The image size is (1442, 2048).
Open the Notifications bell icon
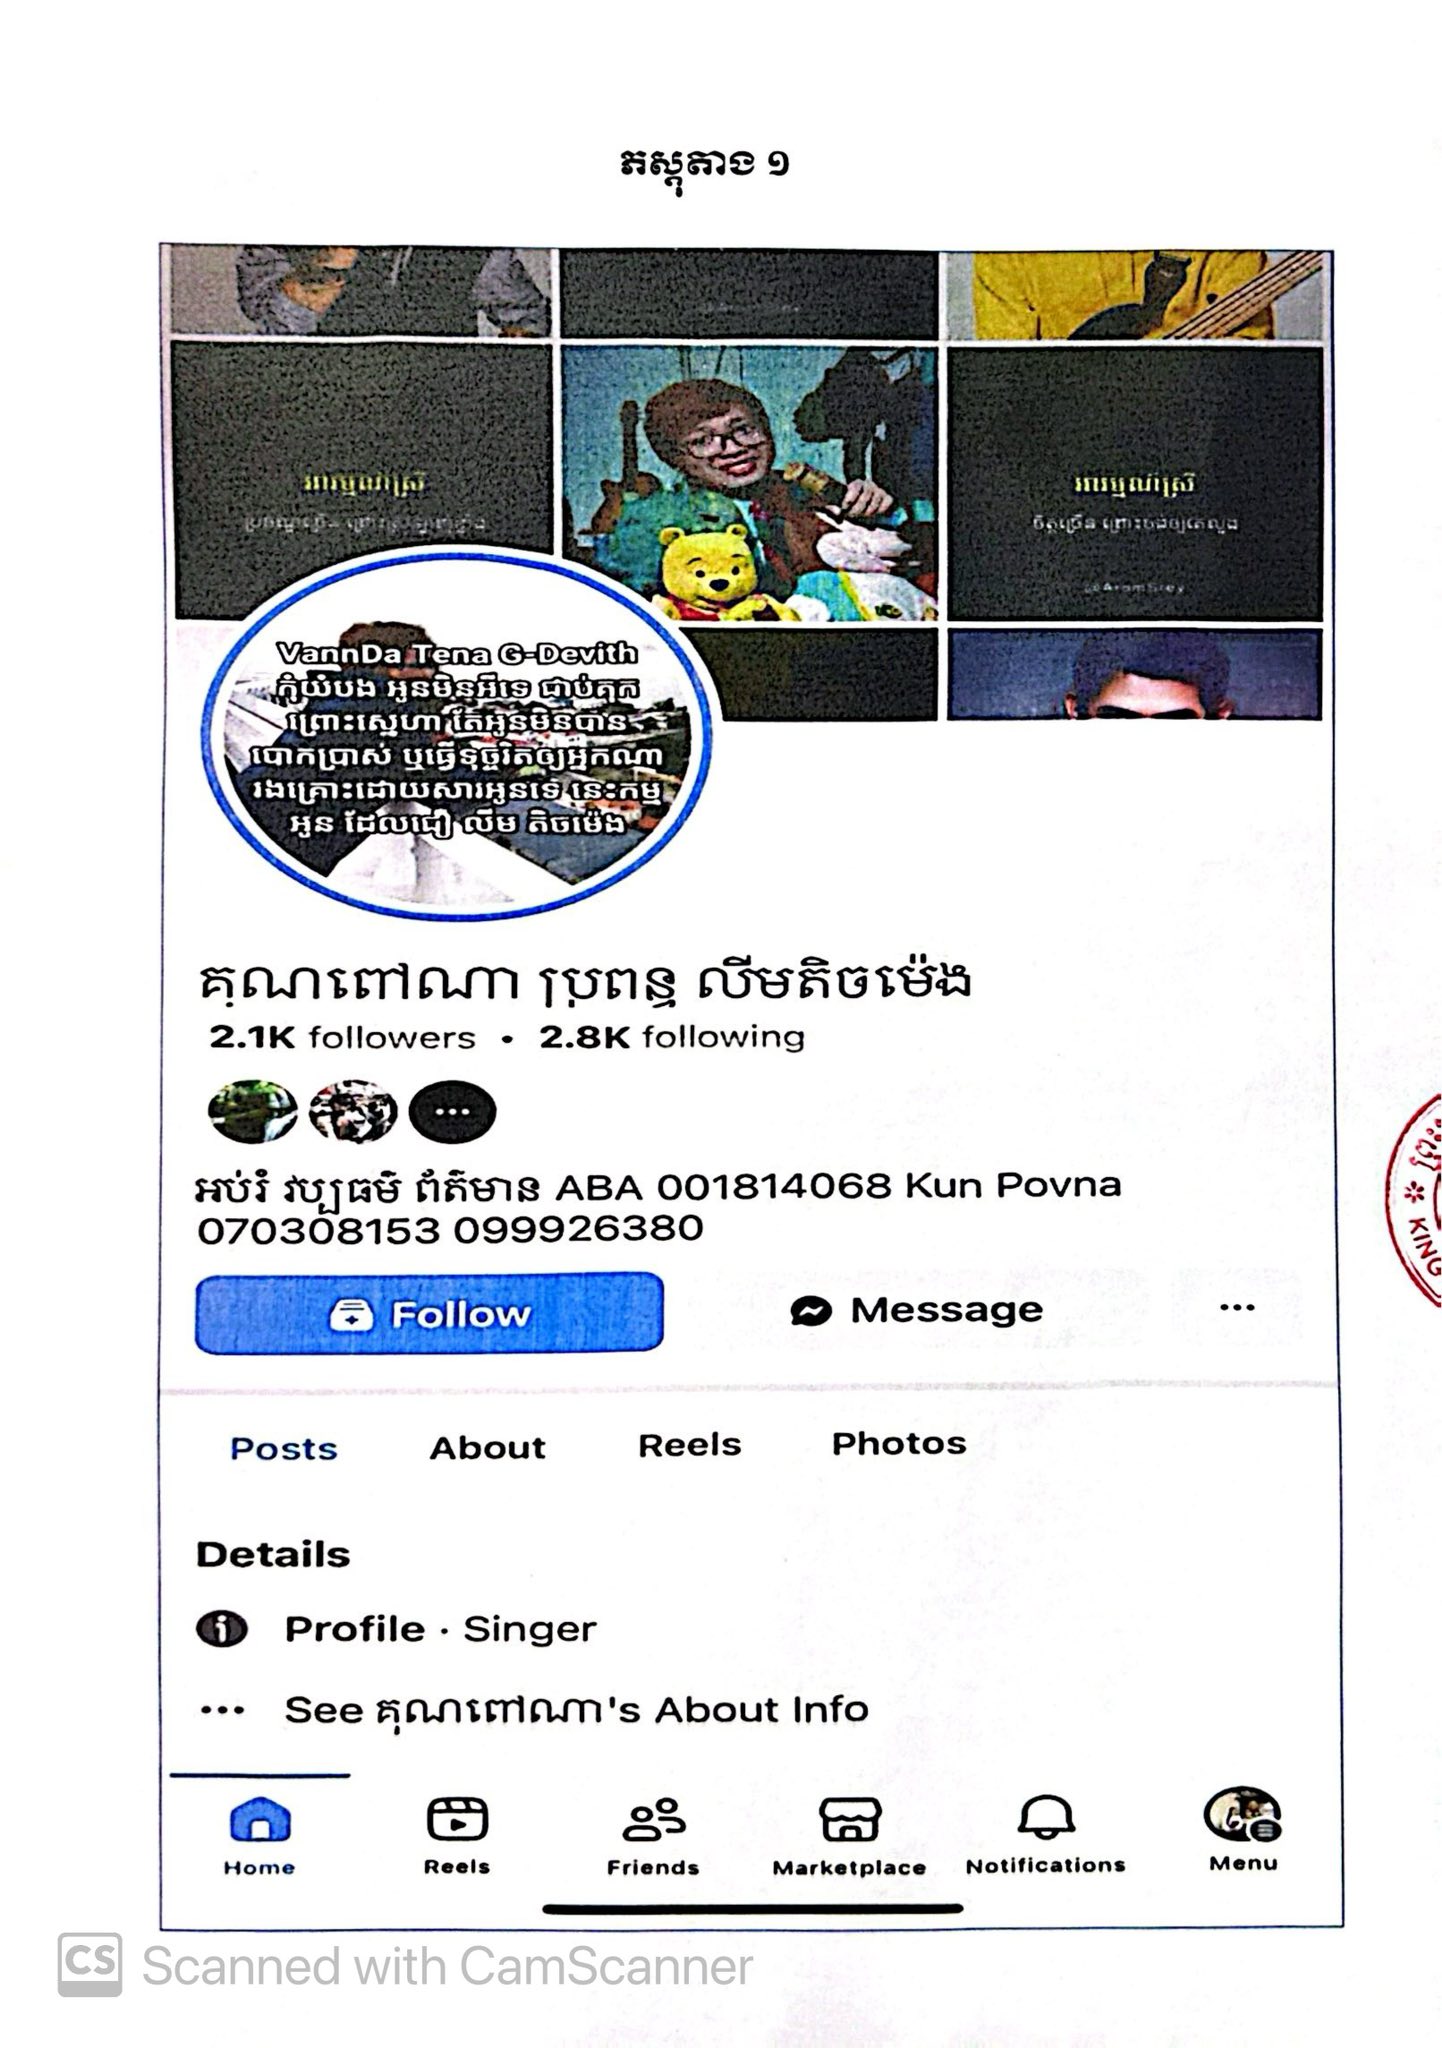click(1046, 1817)
